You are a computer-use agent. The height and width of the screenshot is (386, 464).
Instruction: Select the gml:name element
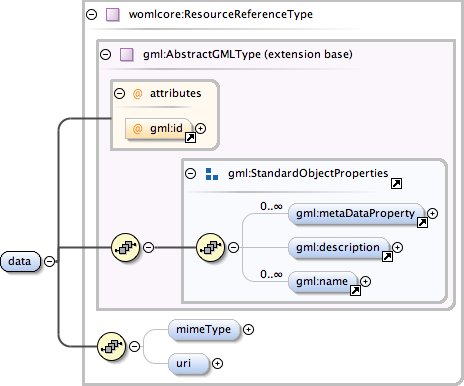(323, 282)
